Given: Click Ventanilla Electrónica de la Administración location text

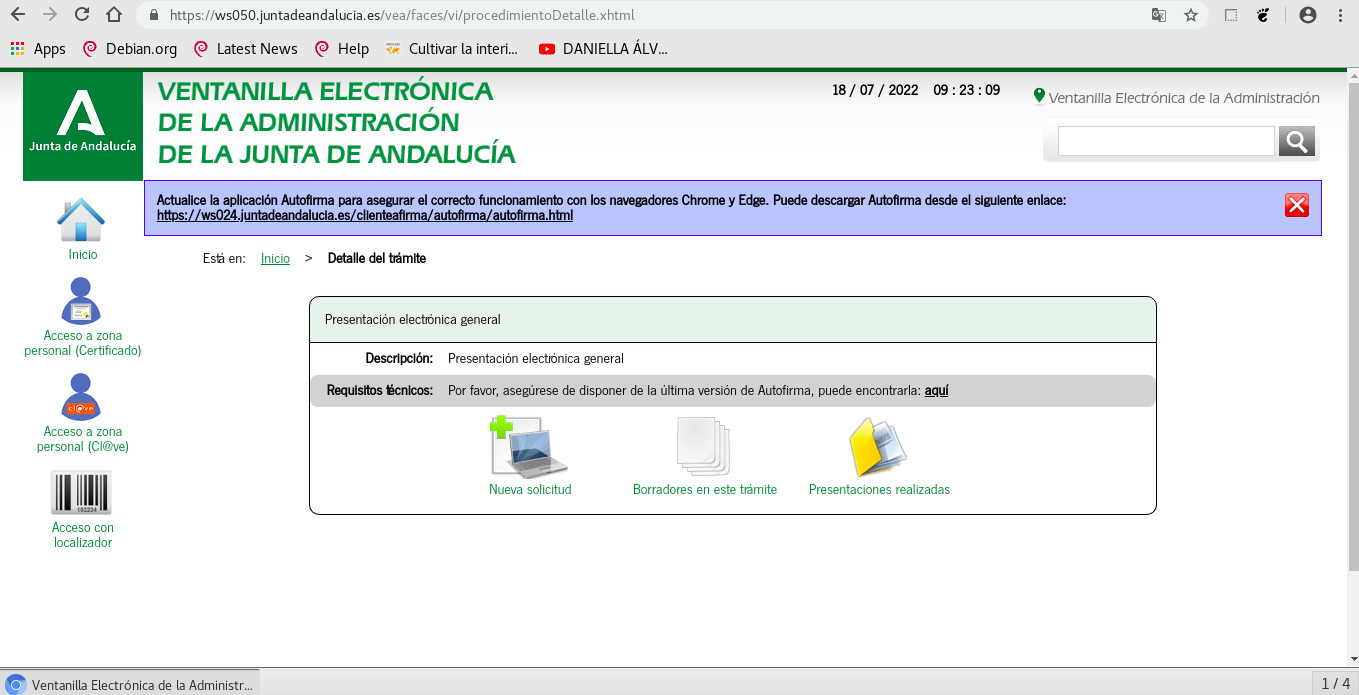Looking at the screenshot, I should (x=1184, y=98).
